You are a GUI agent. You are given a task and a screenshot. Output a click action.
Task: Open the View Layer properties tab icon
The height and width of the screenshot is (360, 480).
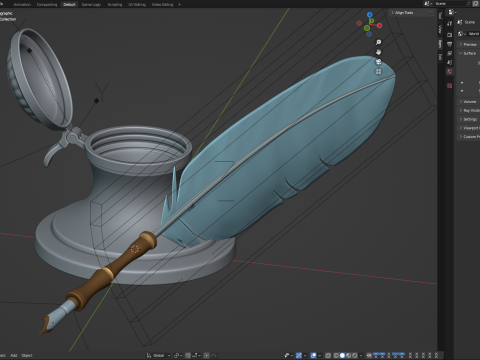click(x=449, y=53)
